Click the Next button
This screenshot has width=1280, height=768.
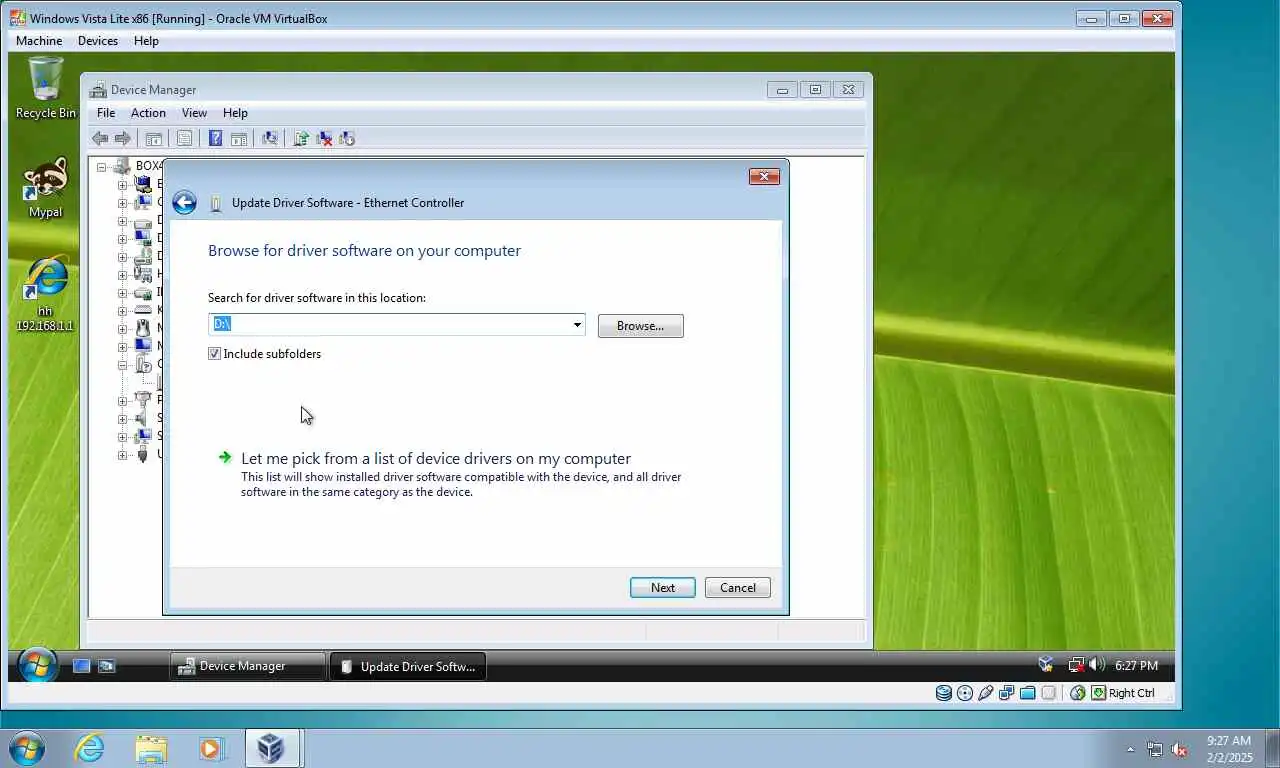[663, 588]
